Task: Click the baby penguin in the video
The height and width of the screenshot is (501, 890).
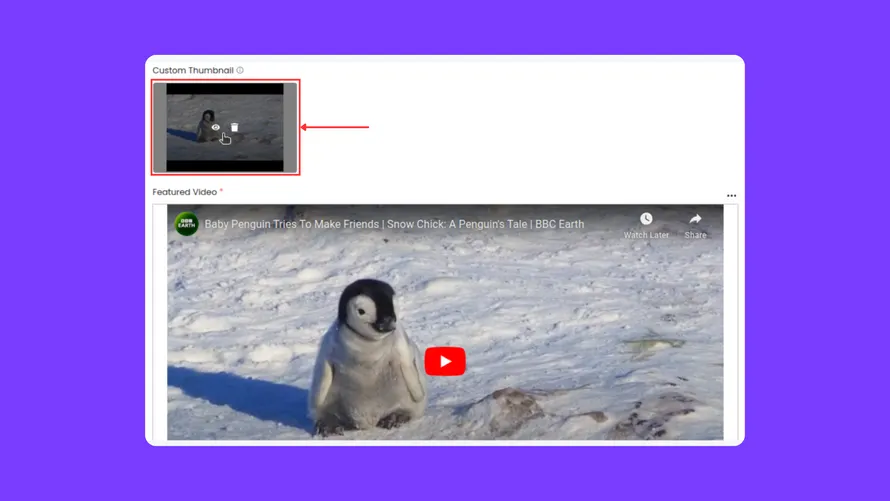Action: (x=368, y=350)
